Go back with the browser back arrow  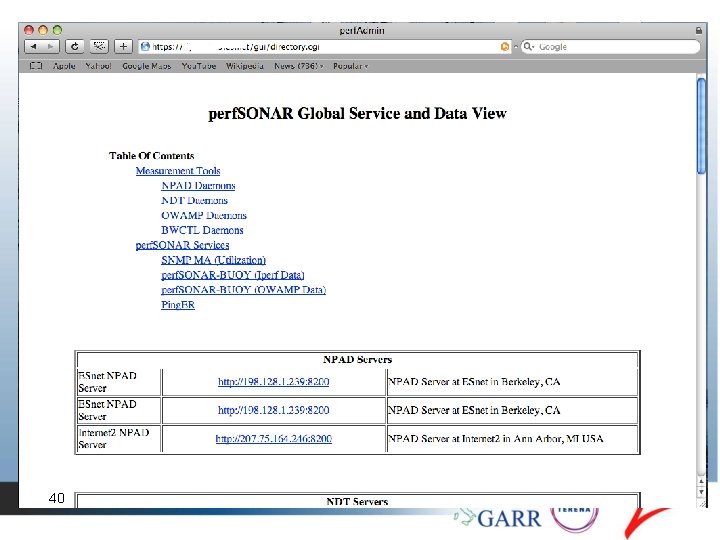(33, 46)
